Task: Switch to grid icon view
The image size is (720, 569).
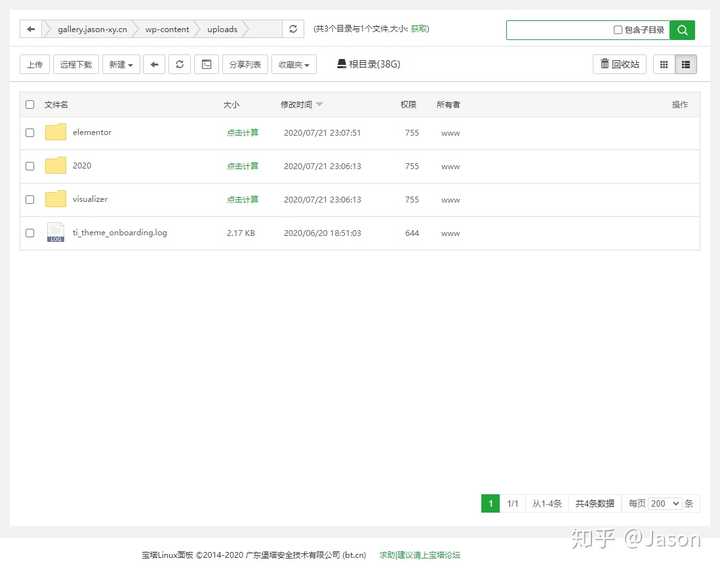Action: pos(663,64)
